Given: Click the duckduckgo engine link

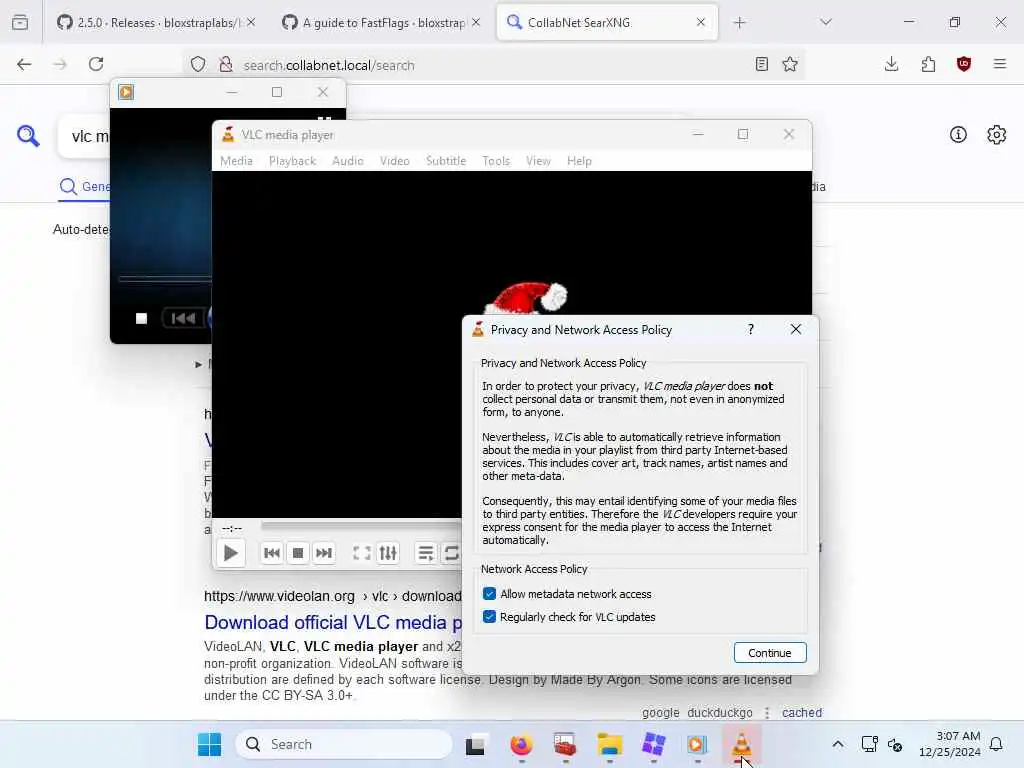Looking at the screenshot, I should 720,712.
